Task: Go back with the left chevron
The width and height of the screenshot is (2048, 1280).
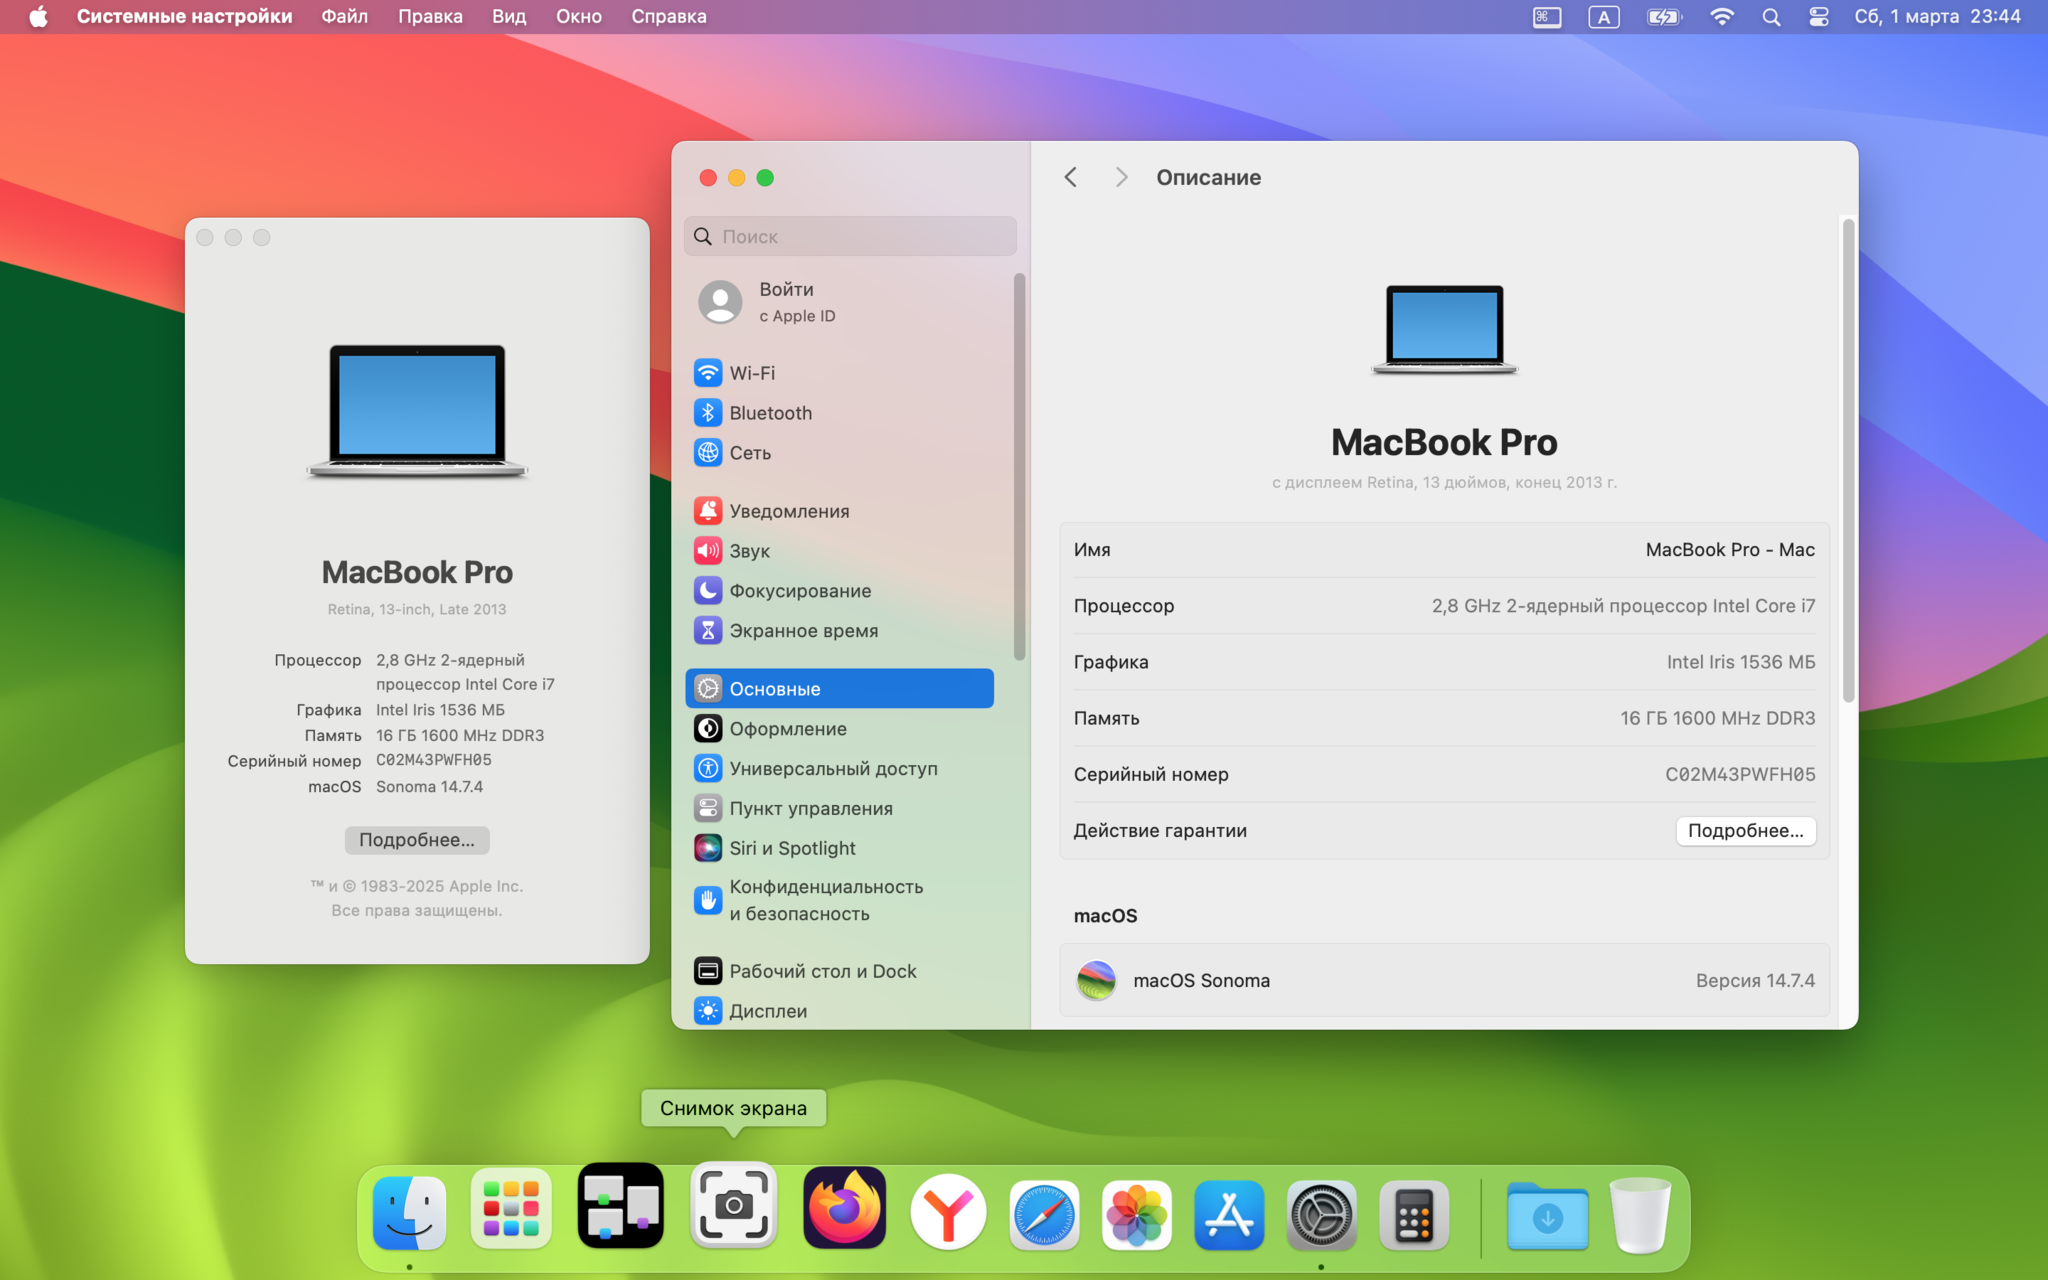Action: [x=1071, y=177]
